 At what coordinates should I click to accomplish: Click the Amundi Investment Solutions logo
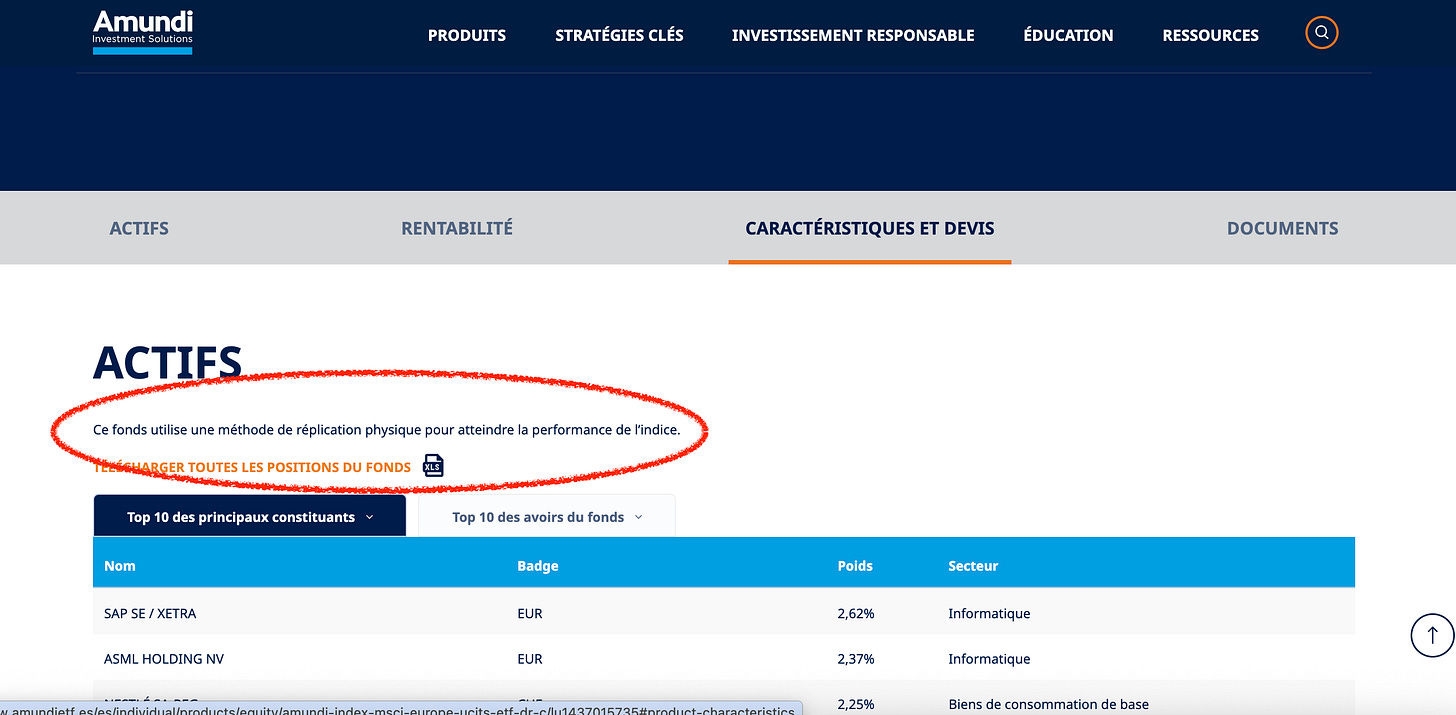pyautogui.click(x=142, y=32)
